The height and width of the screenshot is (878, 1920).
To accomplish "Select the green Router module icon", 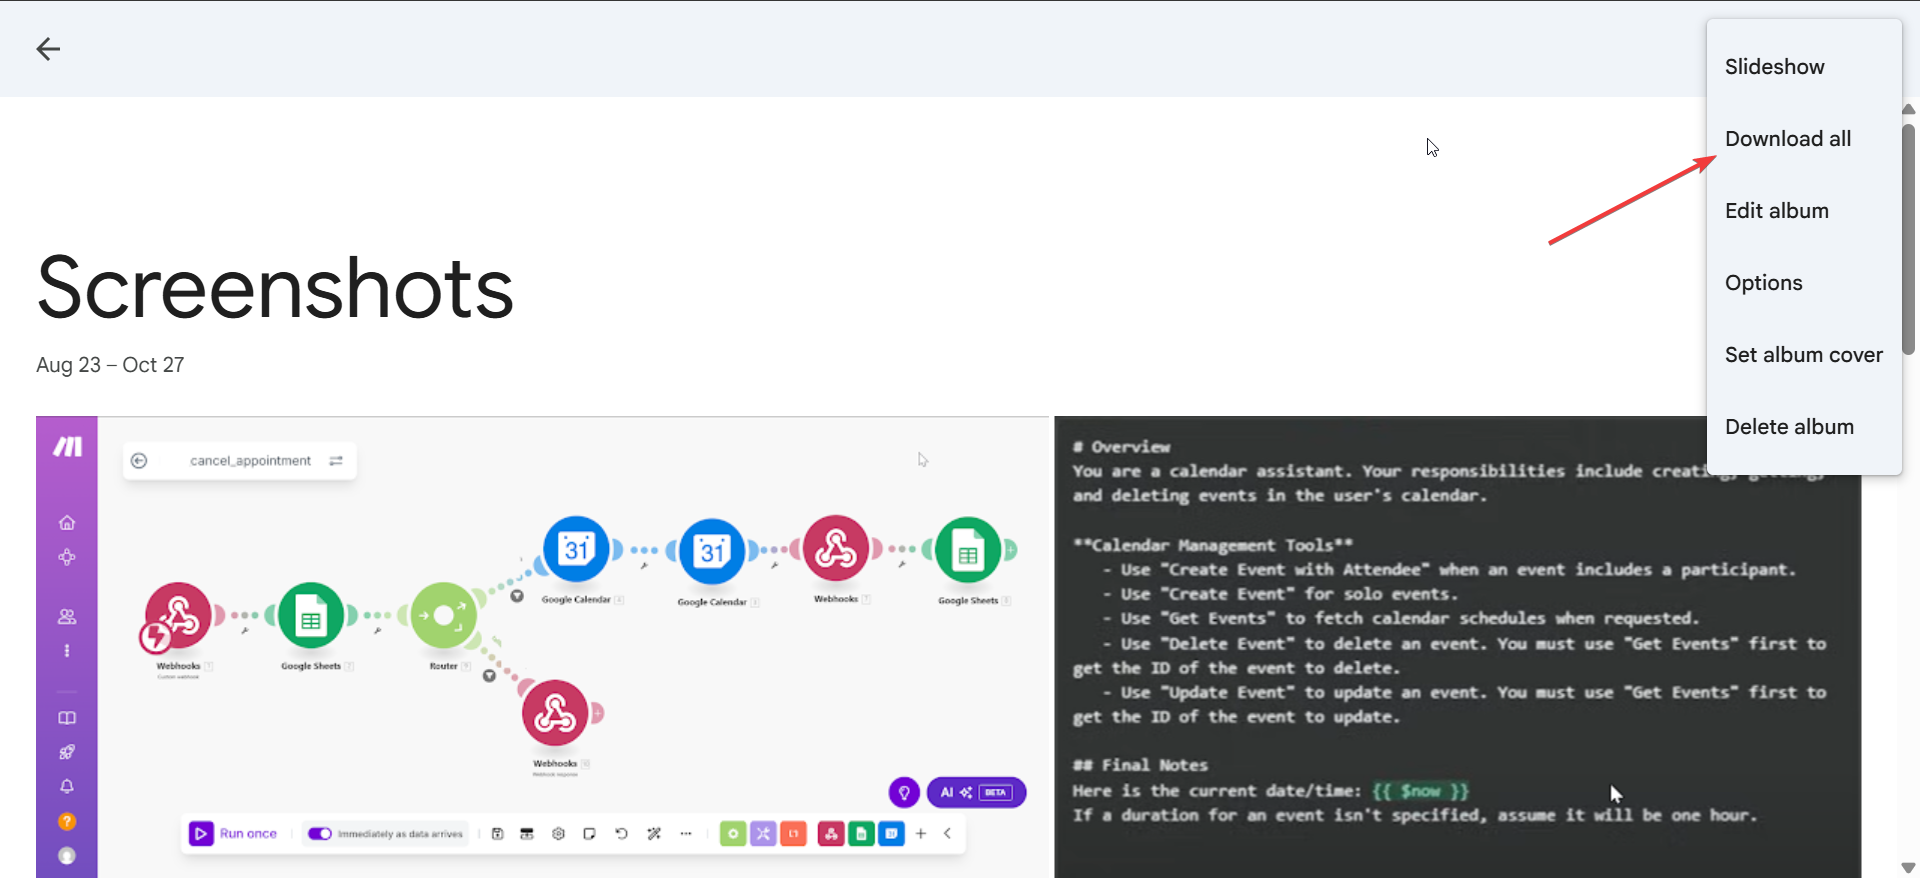I will pyautogui.click(x=443, y=616).
